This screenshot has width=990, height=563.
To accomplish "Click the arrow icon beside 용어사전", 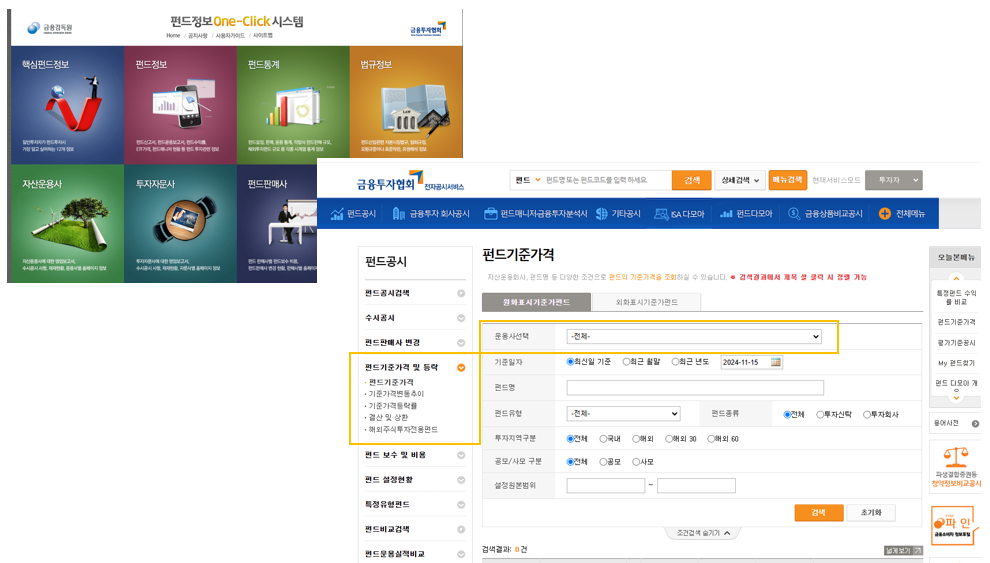I will tap(975, 424).
